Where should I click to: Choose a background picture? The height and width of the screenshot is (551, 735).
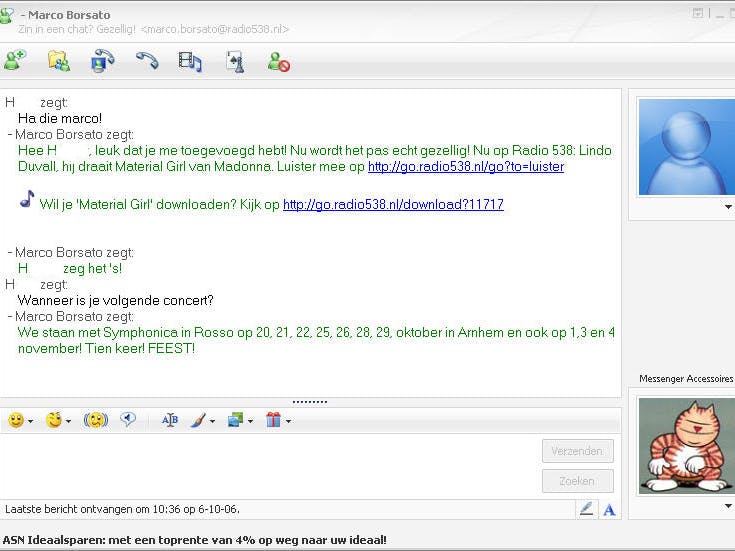tap(235, 420)
